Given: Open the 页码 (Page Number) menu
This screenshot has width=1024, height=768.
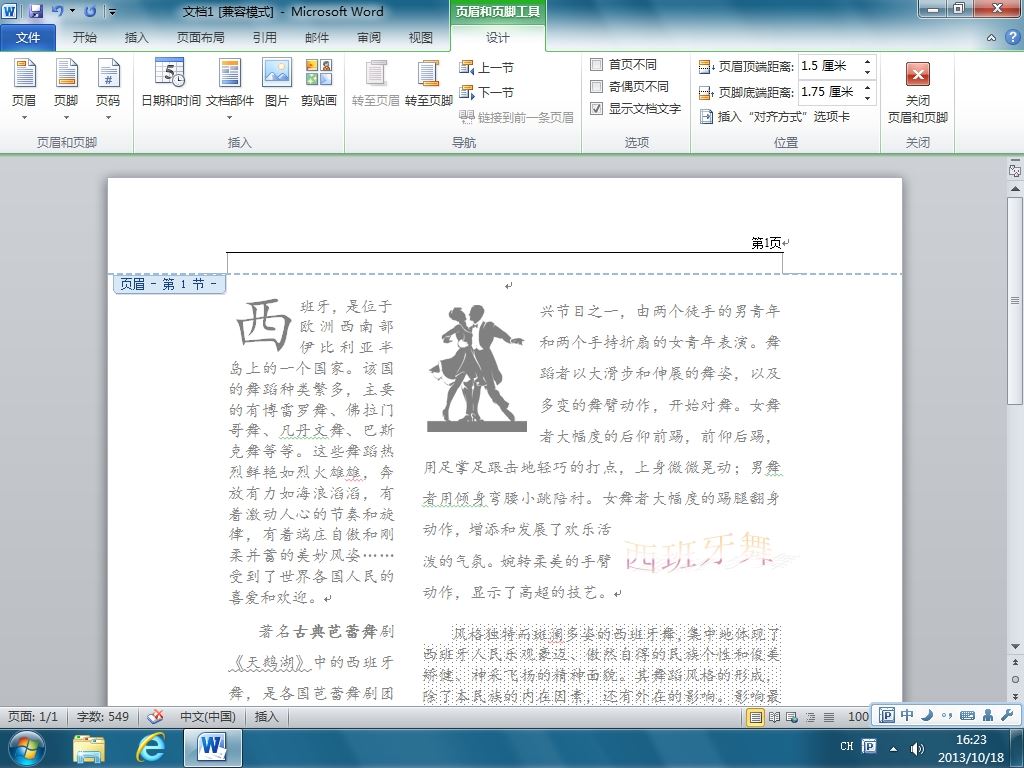Looking at the screenshot, I should coord(108,82).
